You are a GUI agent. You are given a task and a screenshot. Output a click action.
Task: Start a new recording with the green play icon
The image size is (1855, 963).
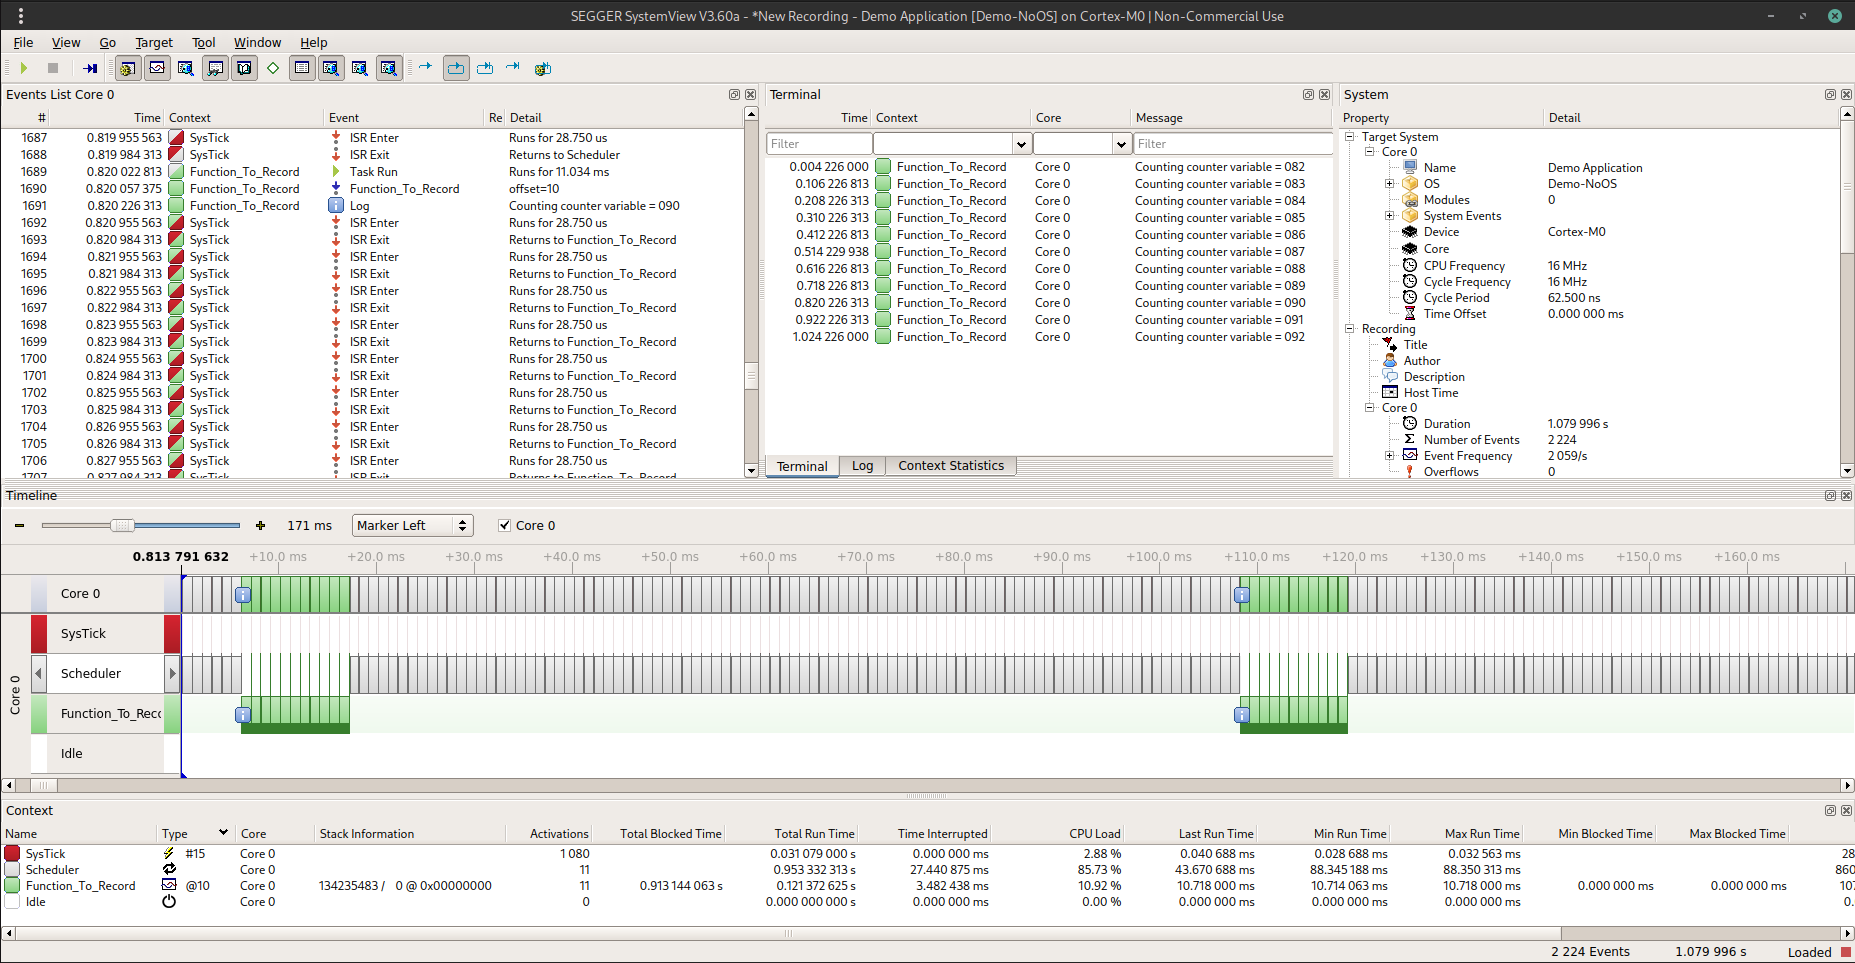pos(23,68)
